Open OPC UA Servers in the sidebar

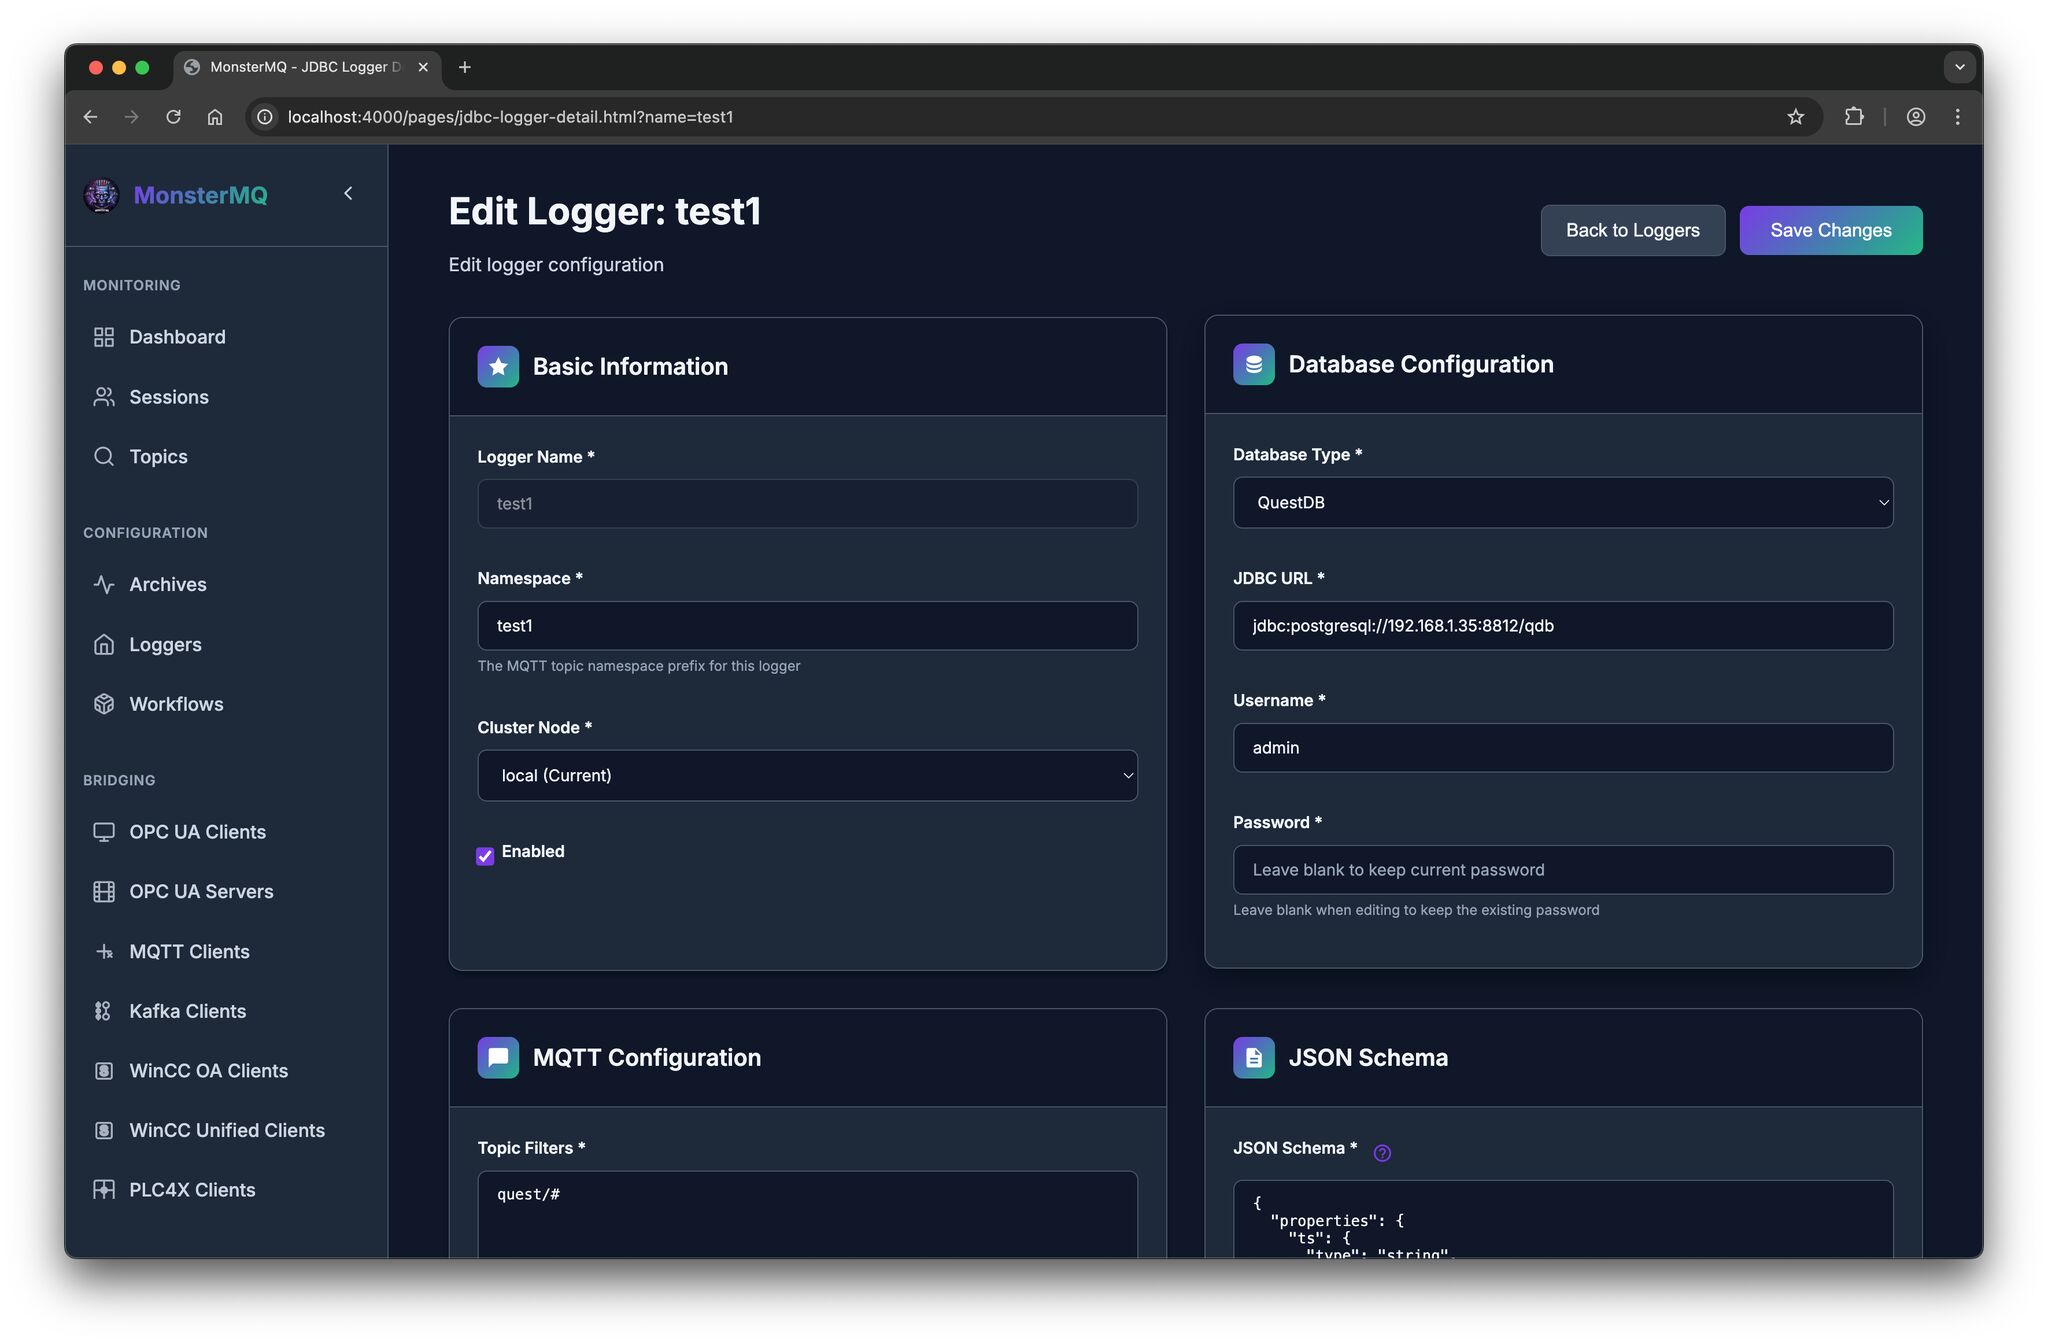click(x=200, y=892)
